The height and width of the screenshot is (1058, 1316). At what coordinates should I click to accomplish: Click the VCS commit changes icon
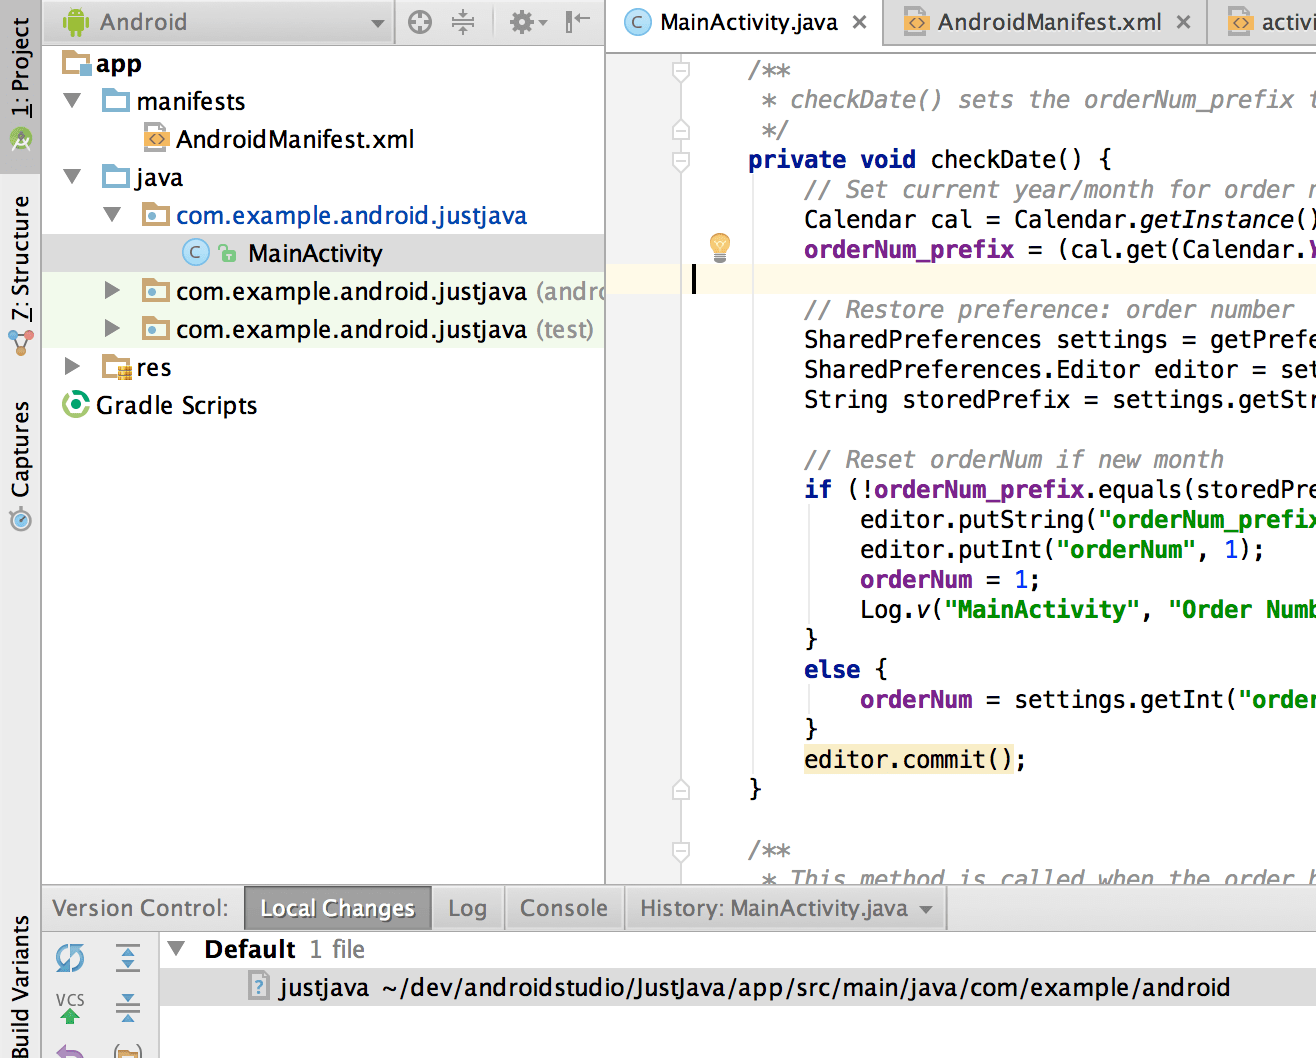coord(70,1008)
